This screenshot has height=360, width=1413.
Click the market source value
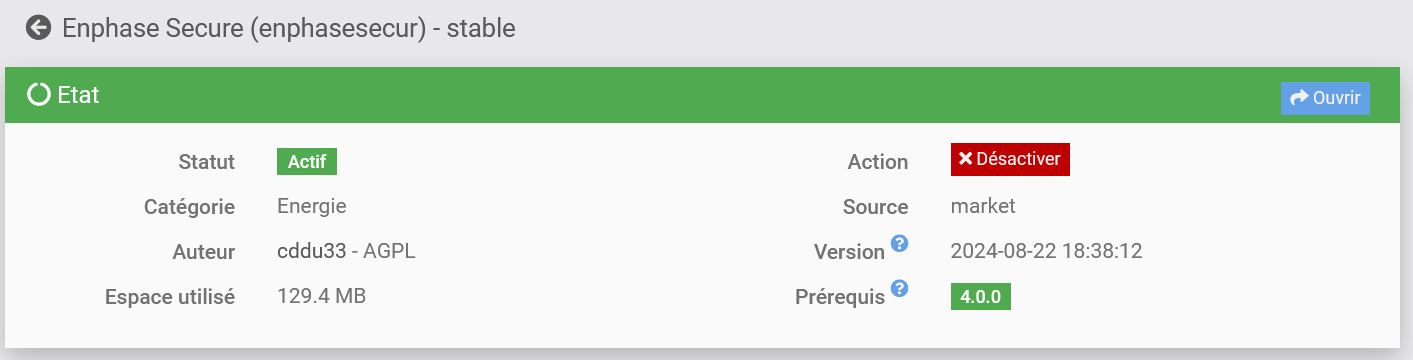(983, 206)
